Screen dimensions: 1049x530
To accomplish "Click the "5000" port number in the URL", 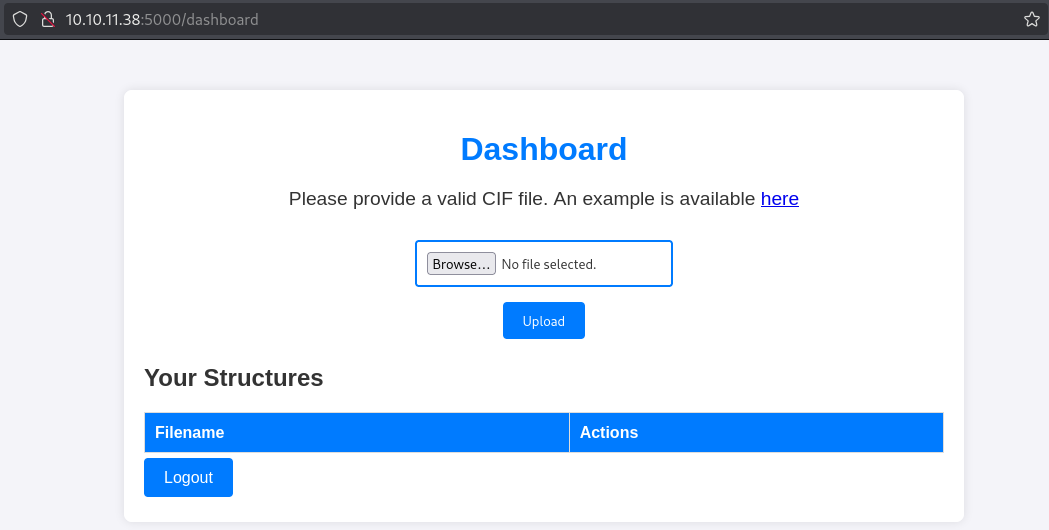I will (x=163, y=20).
